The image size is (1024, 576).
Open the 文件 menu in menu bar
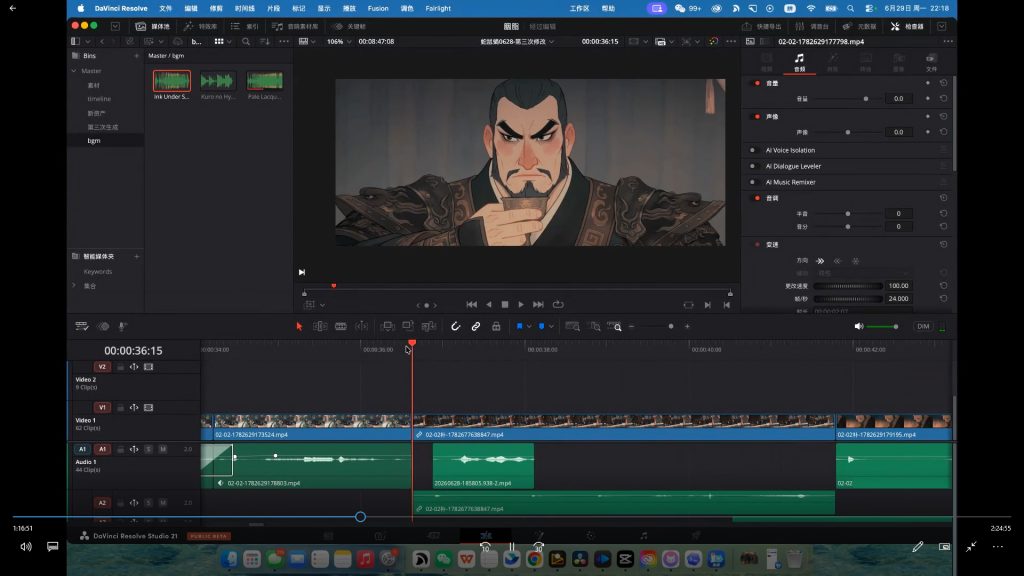click(x=166, y=8)
